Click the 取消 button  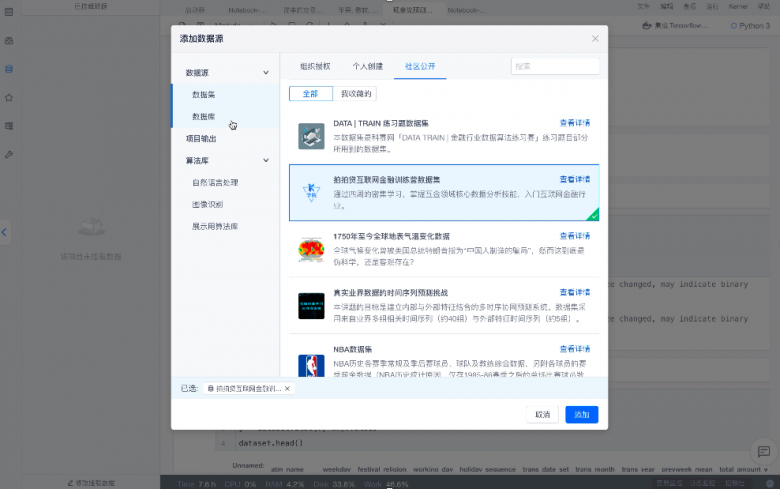coord(542,414)
